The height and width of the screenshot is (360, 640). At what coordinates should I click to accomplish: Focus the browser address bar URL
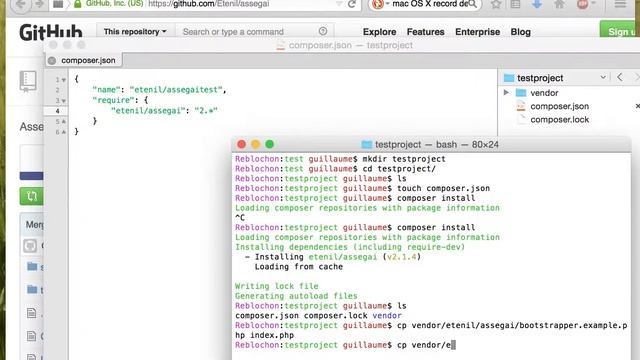coord(209,4)
